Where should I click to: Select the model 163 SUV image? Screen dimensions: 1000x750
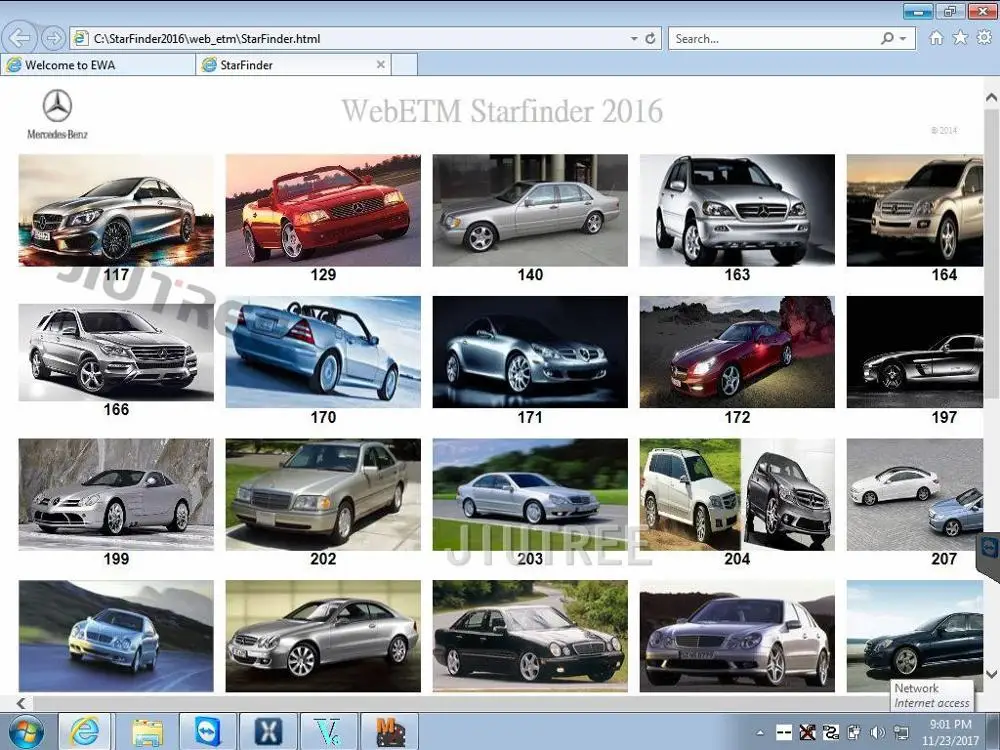[737, 209]
